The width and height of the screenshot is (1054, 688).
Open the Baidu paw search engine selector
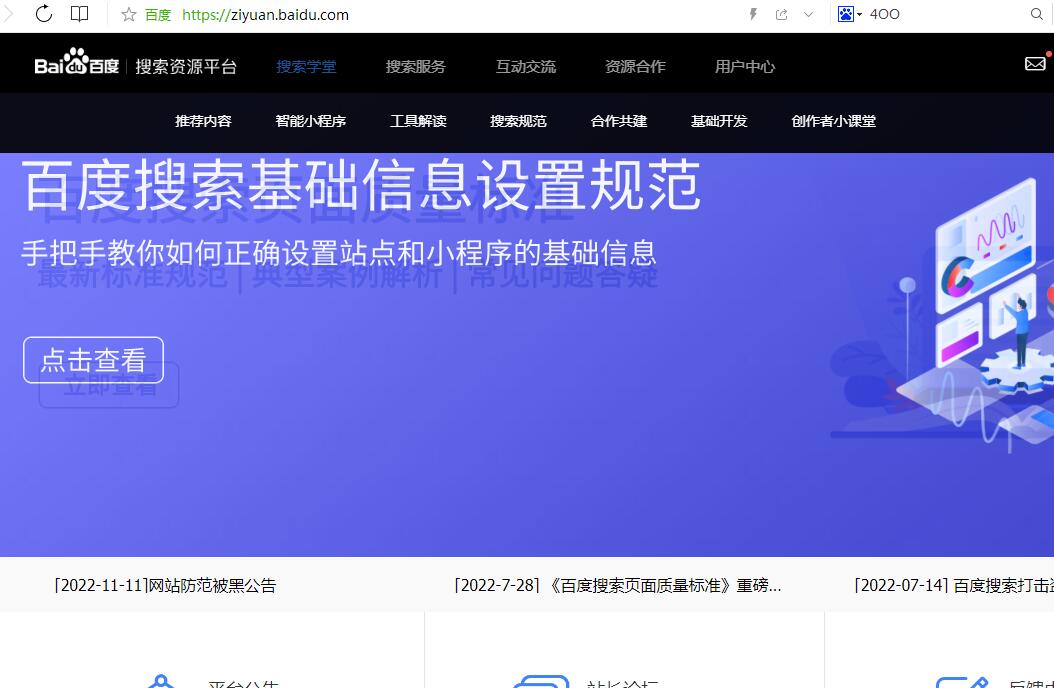coord(848,14)
